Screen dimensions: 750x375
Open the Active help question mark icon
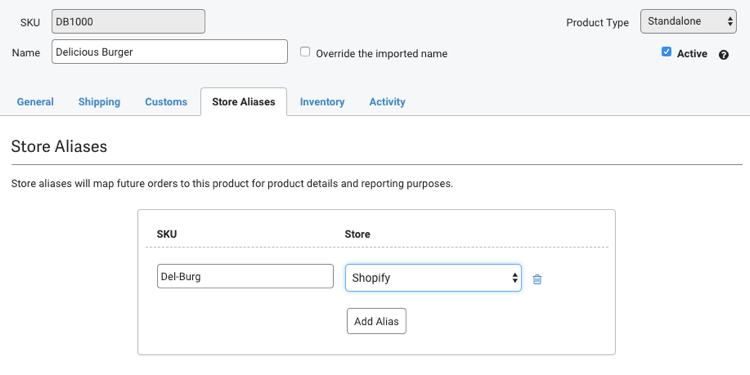[x=724, y=55]
